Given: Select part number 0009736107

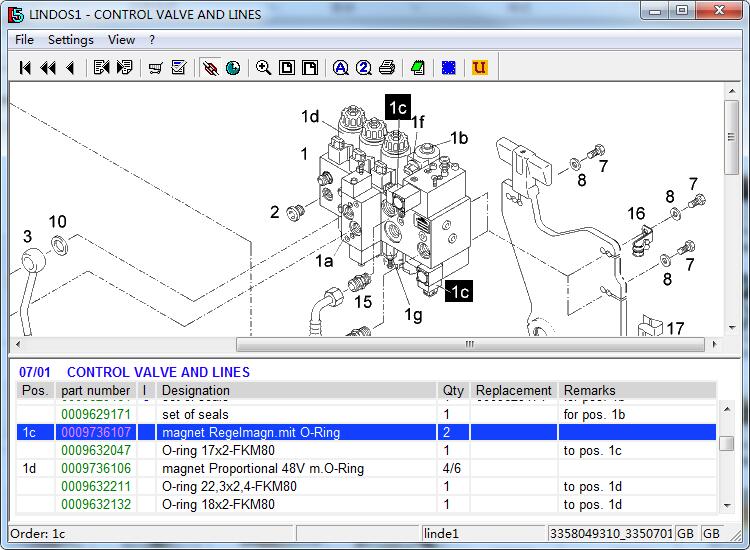Looking at the screenshot, I should 96,432.
